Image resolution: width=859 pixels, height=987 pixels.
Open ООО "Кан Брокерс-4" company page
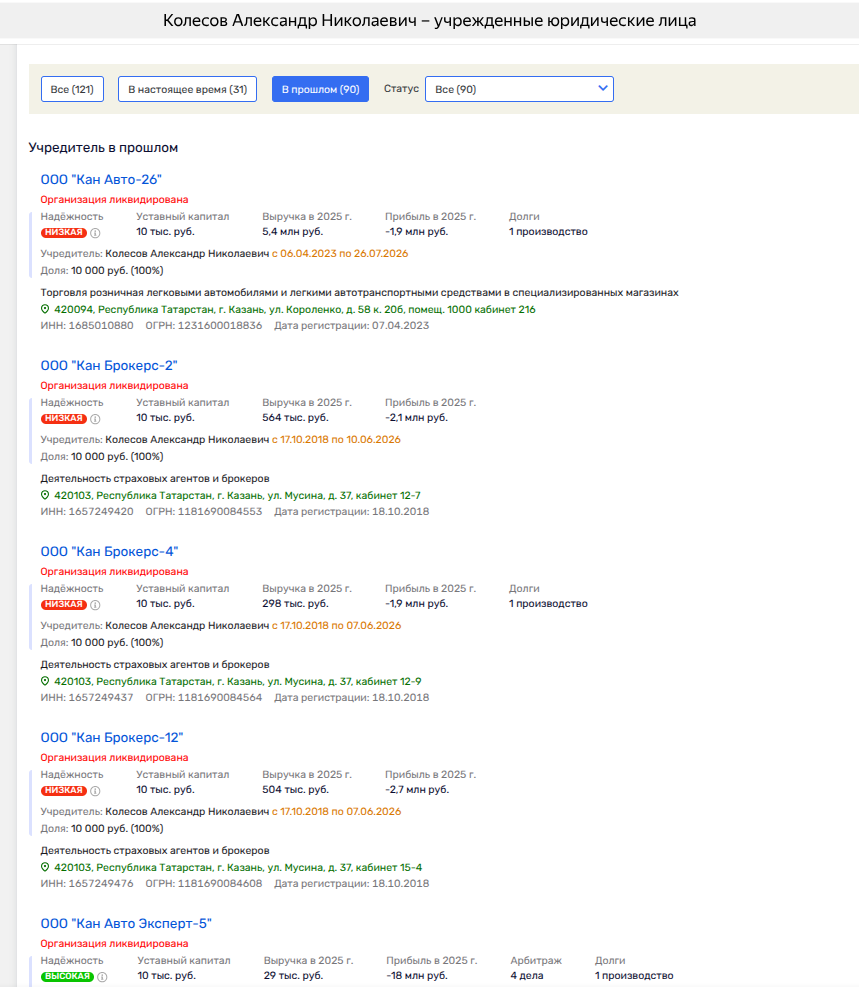[x=109, y=551]
